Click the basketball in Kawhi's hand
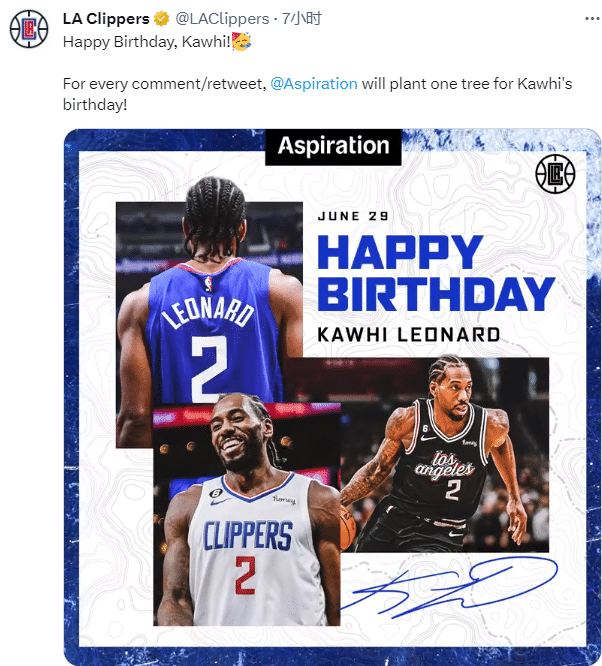Image resolution: width=602 pixels, height=666 pixels. [348, 529]
